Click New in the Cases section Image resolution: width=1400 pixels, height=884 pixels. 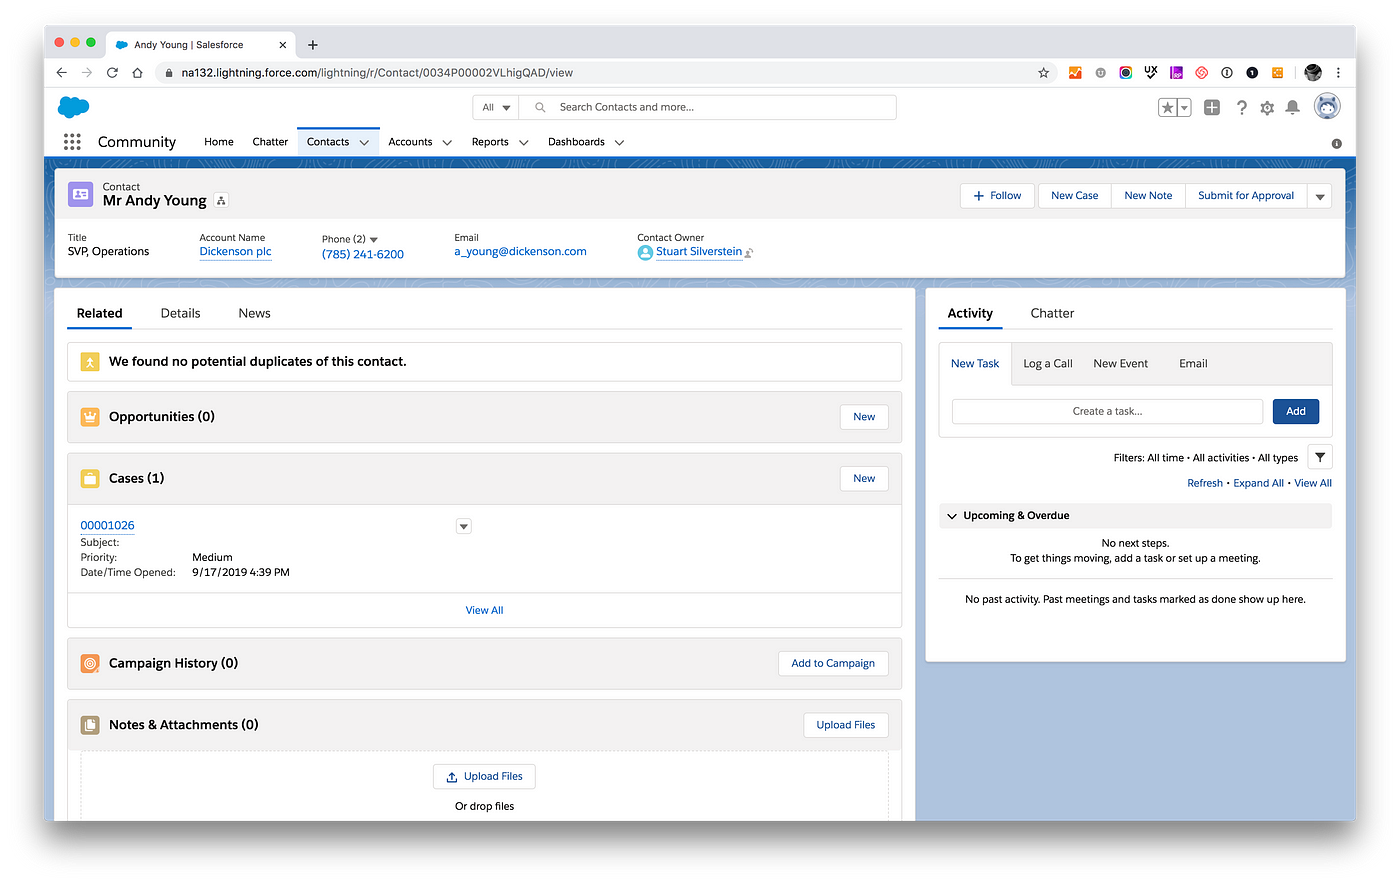click(864, 479)
